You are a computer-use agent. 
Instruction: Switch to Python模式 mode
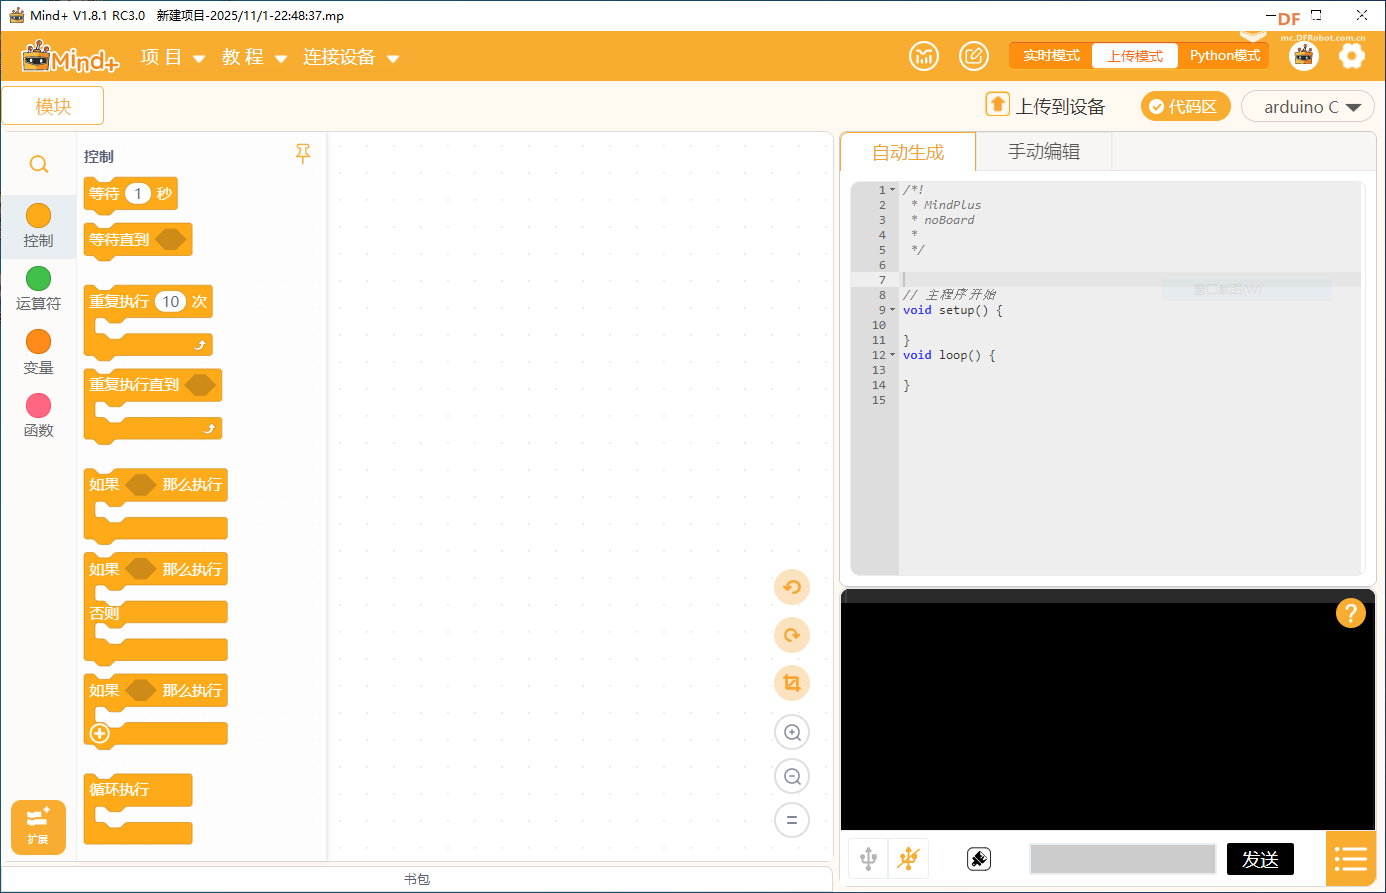[1224, 56]
